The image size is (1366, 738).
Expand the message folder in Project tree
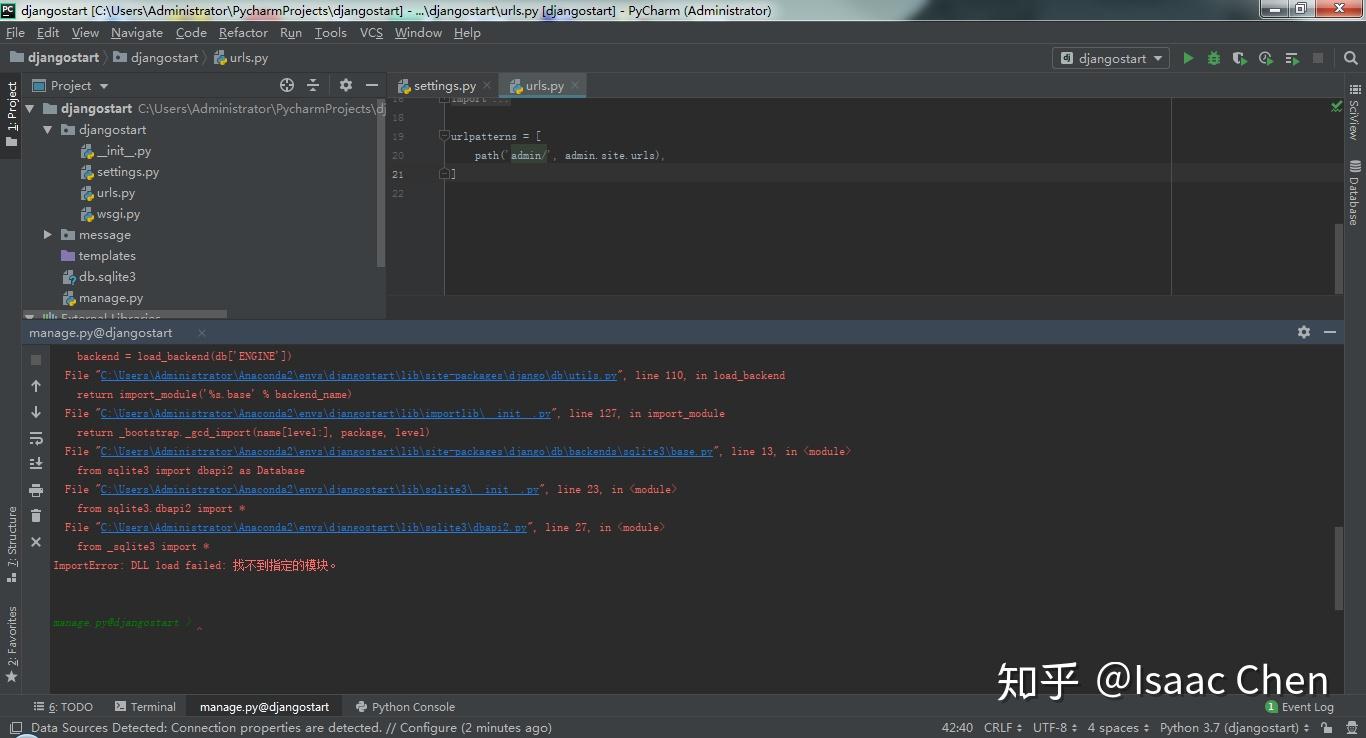point(47,234)
